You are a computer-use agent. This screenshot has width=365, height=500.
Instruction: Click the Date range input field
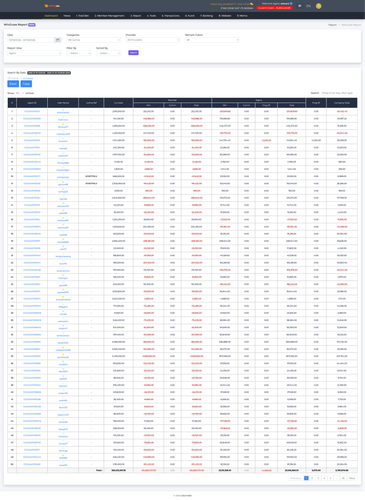[31, 40]
